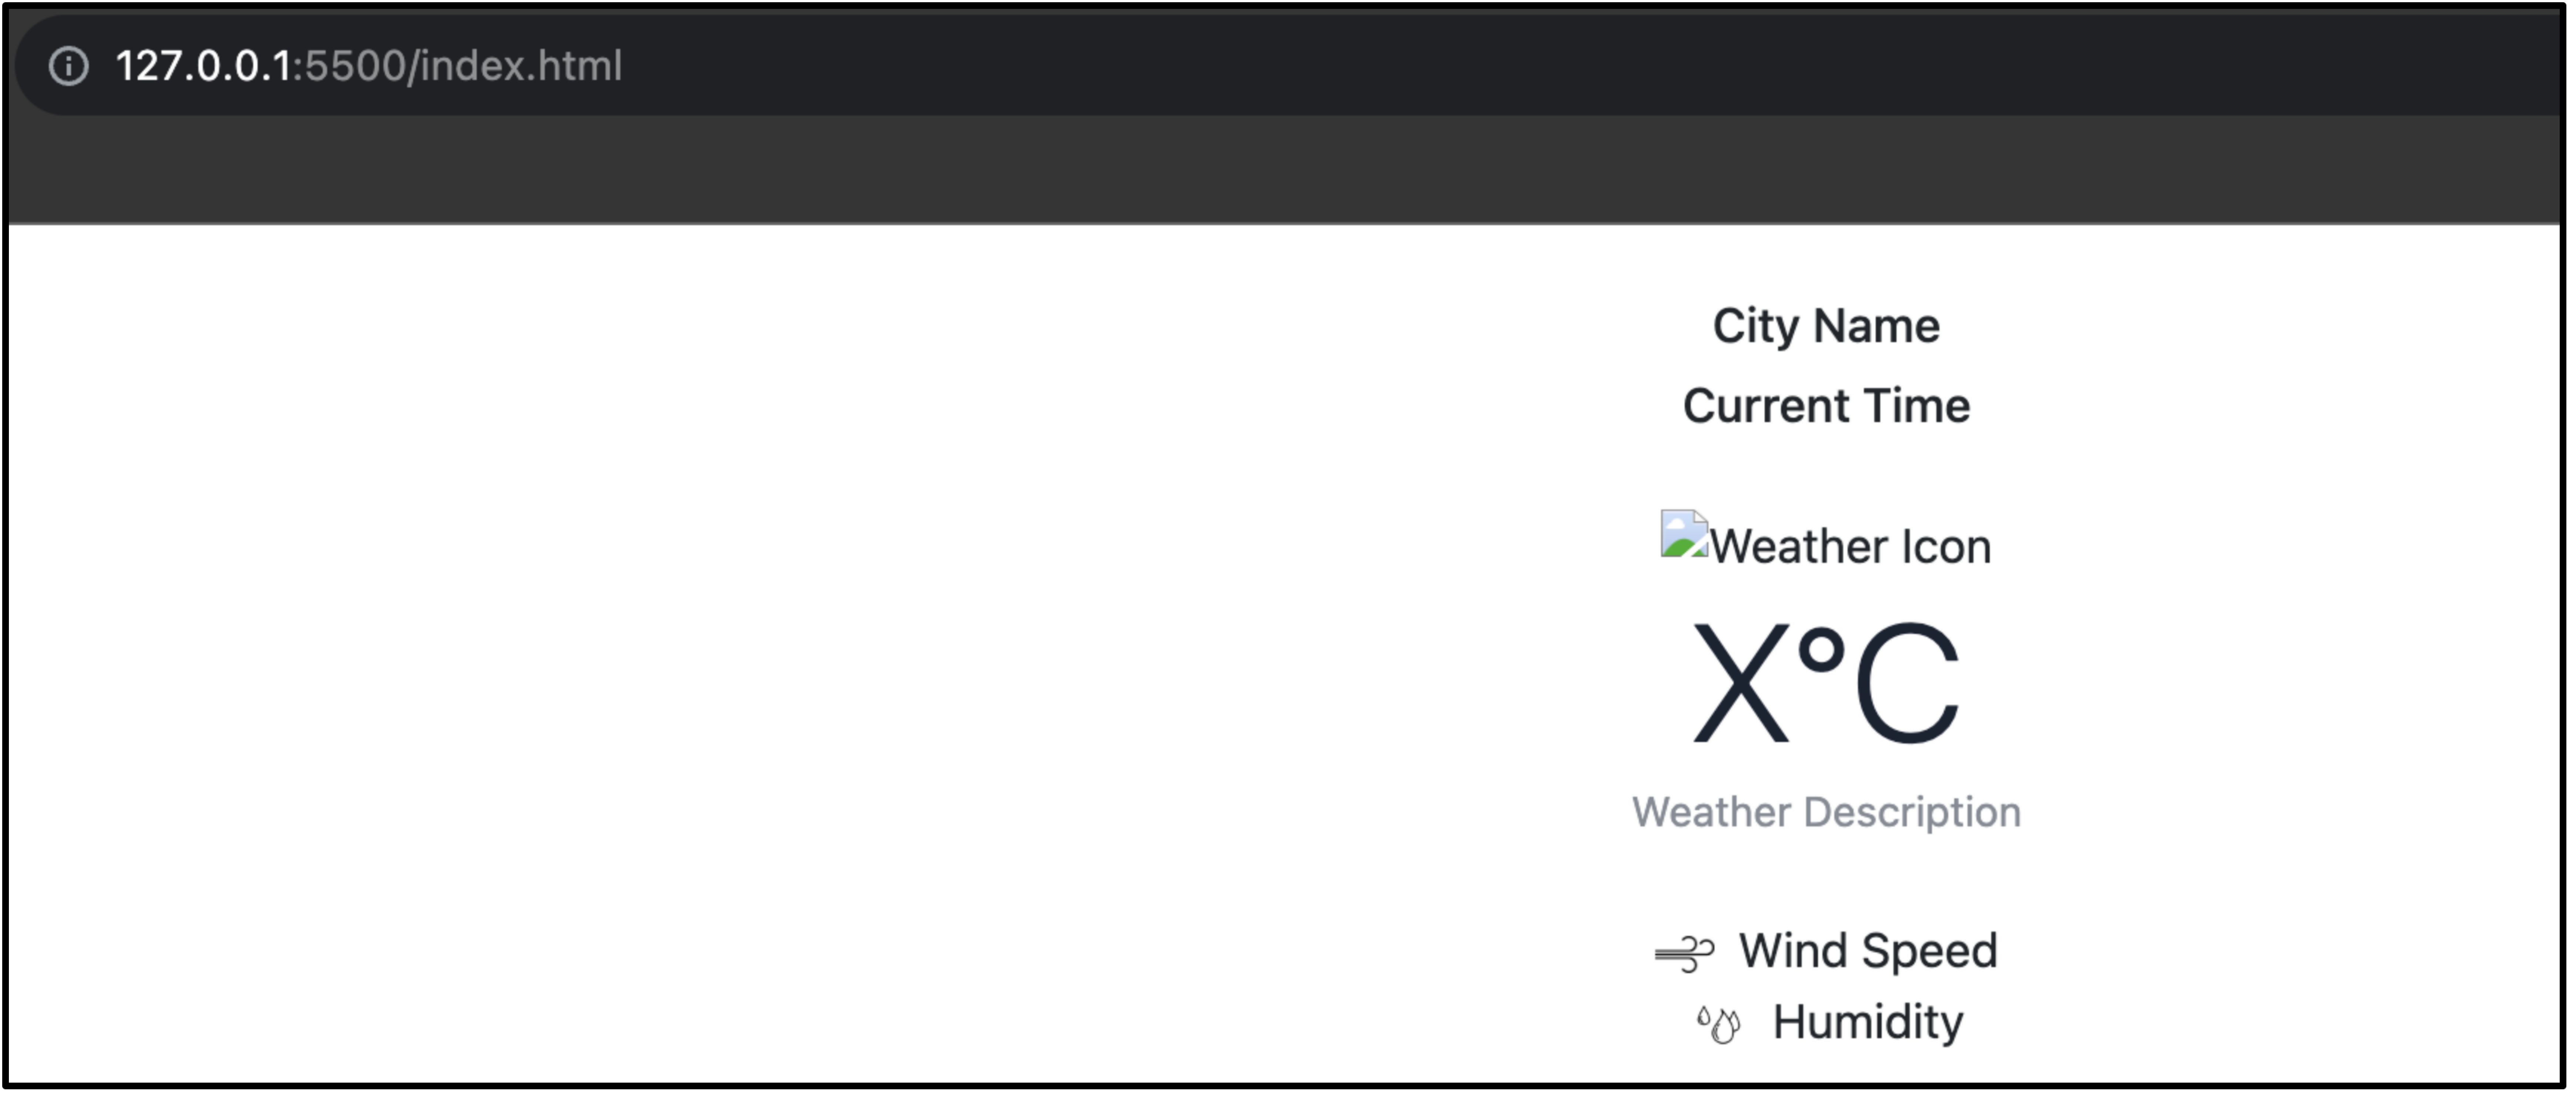Viewport: 2576px width, 1093px height.
Task: Select the Current Time heading
Action: [x=1826, y=406]
